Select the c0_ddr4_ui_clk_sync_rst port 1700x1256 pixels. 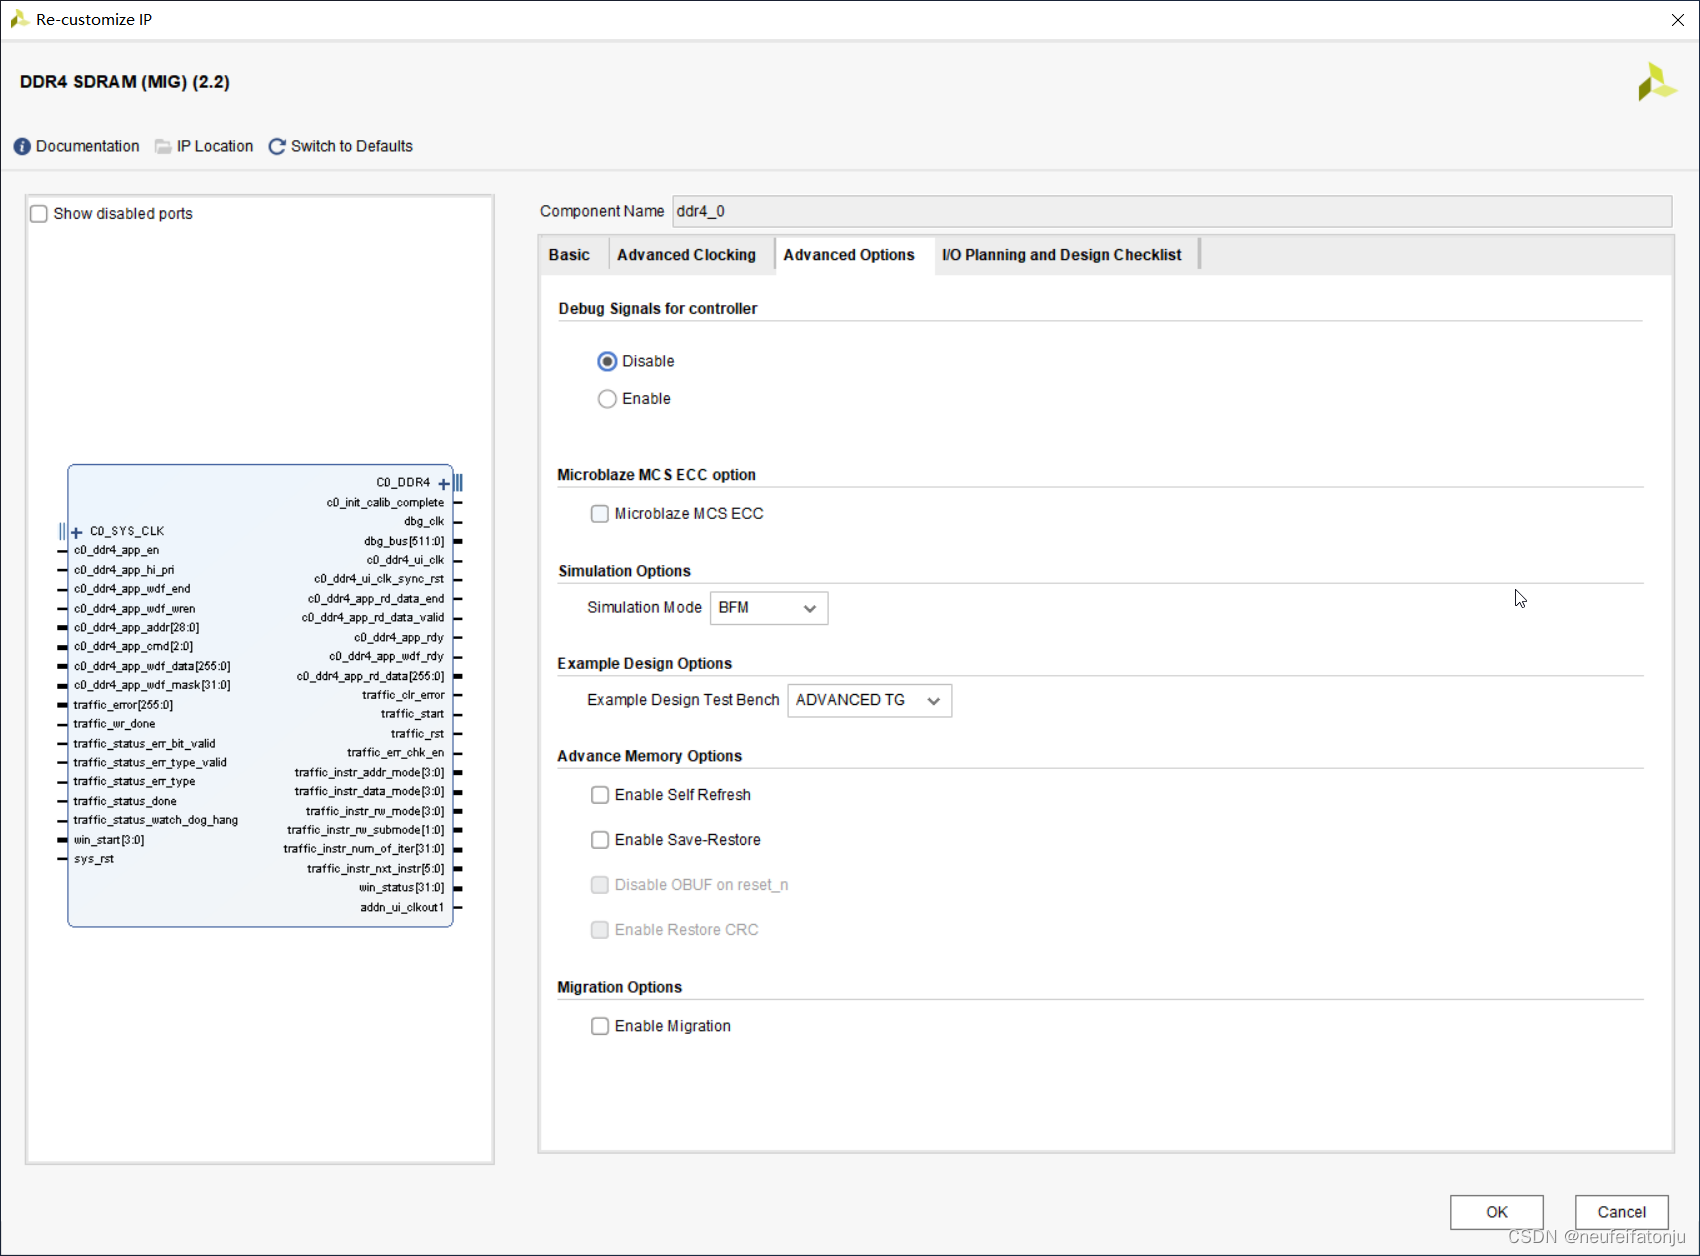pos(379,579)
